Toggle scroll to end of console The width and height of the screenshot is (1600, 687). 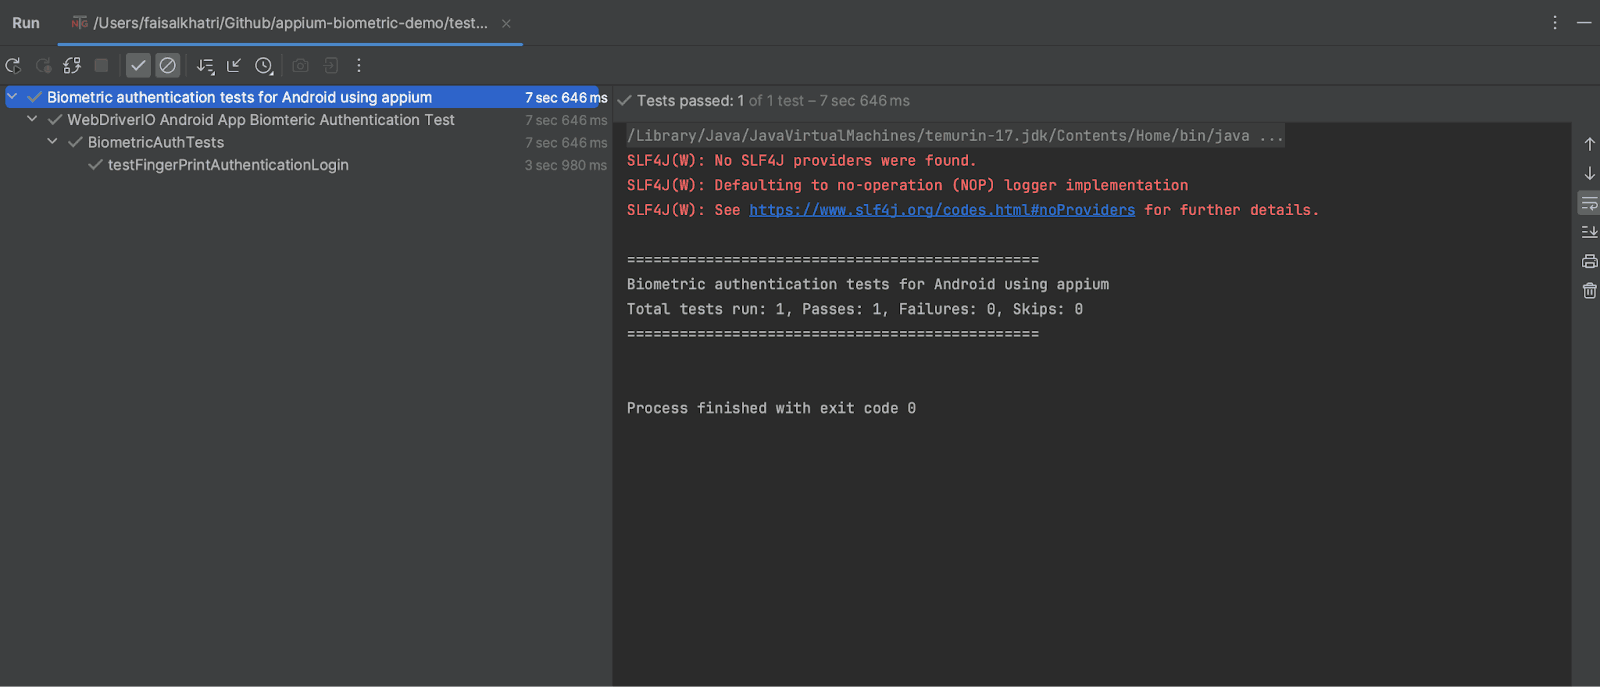pyautogui.click(x=1590, y=232)
